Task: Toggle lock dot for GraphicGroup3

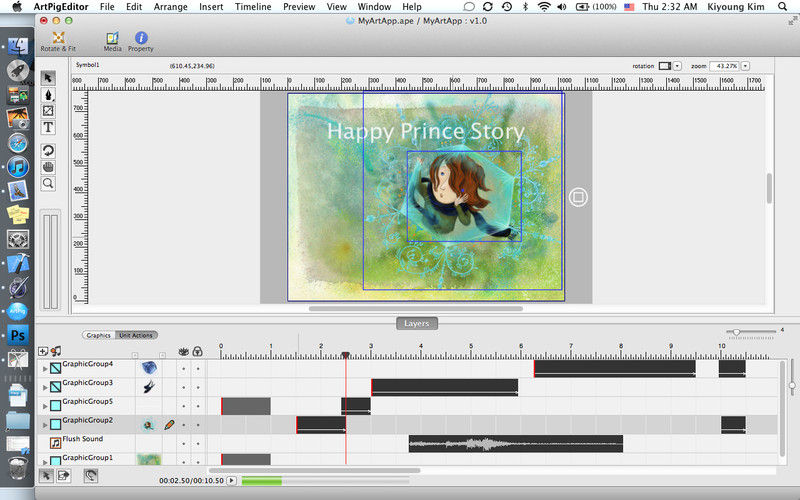Action: coord(198,387)
